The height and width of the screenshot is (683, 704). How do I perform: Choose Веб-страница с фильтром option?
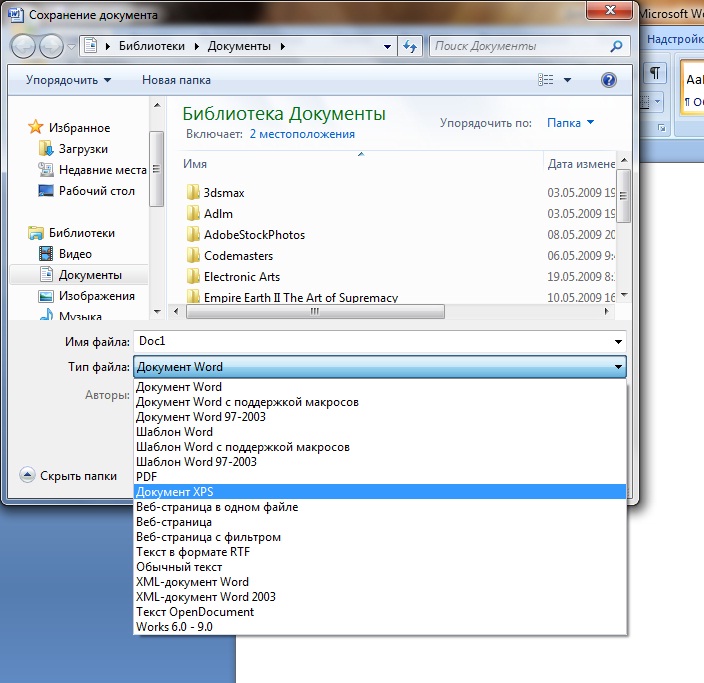tap(380, 537)
